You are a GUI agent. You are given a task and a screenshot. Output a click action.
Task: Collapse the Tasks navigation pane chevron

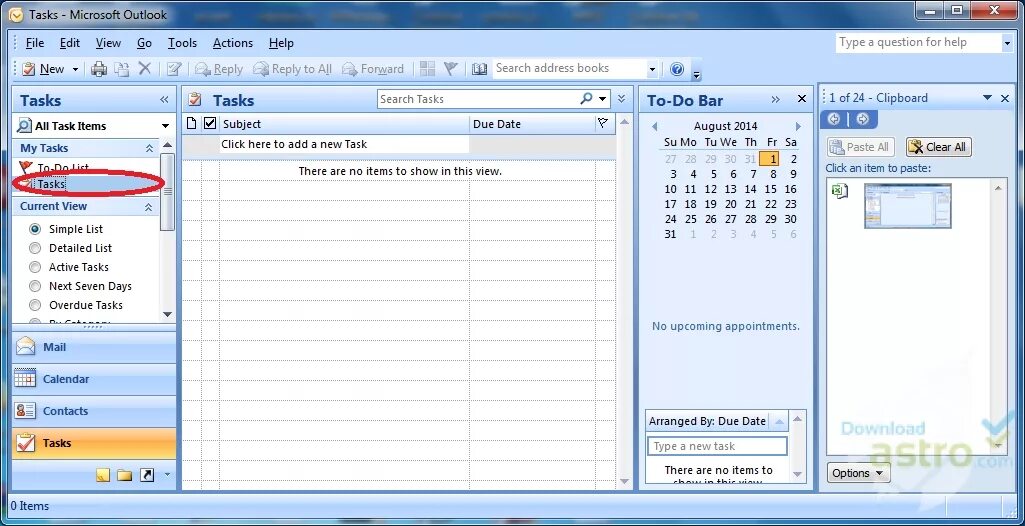[164, 100]
